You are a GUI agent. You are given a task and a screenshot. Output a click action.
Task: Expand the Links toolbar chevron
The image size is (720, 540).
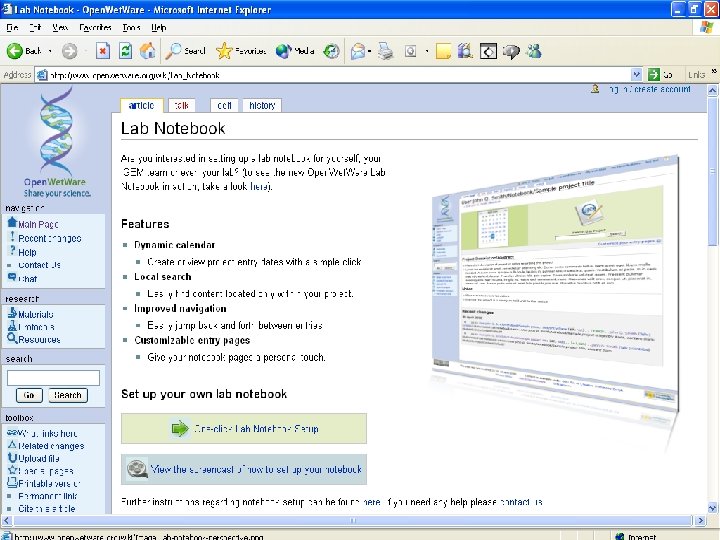tap(714, 72)
